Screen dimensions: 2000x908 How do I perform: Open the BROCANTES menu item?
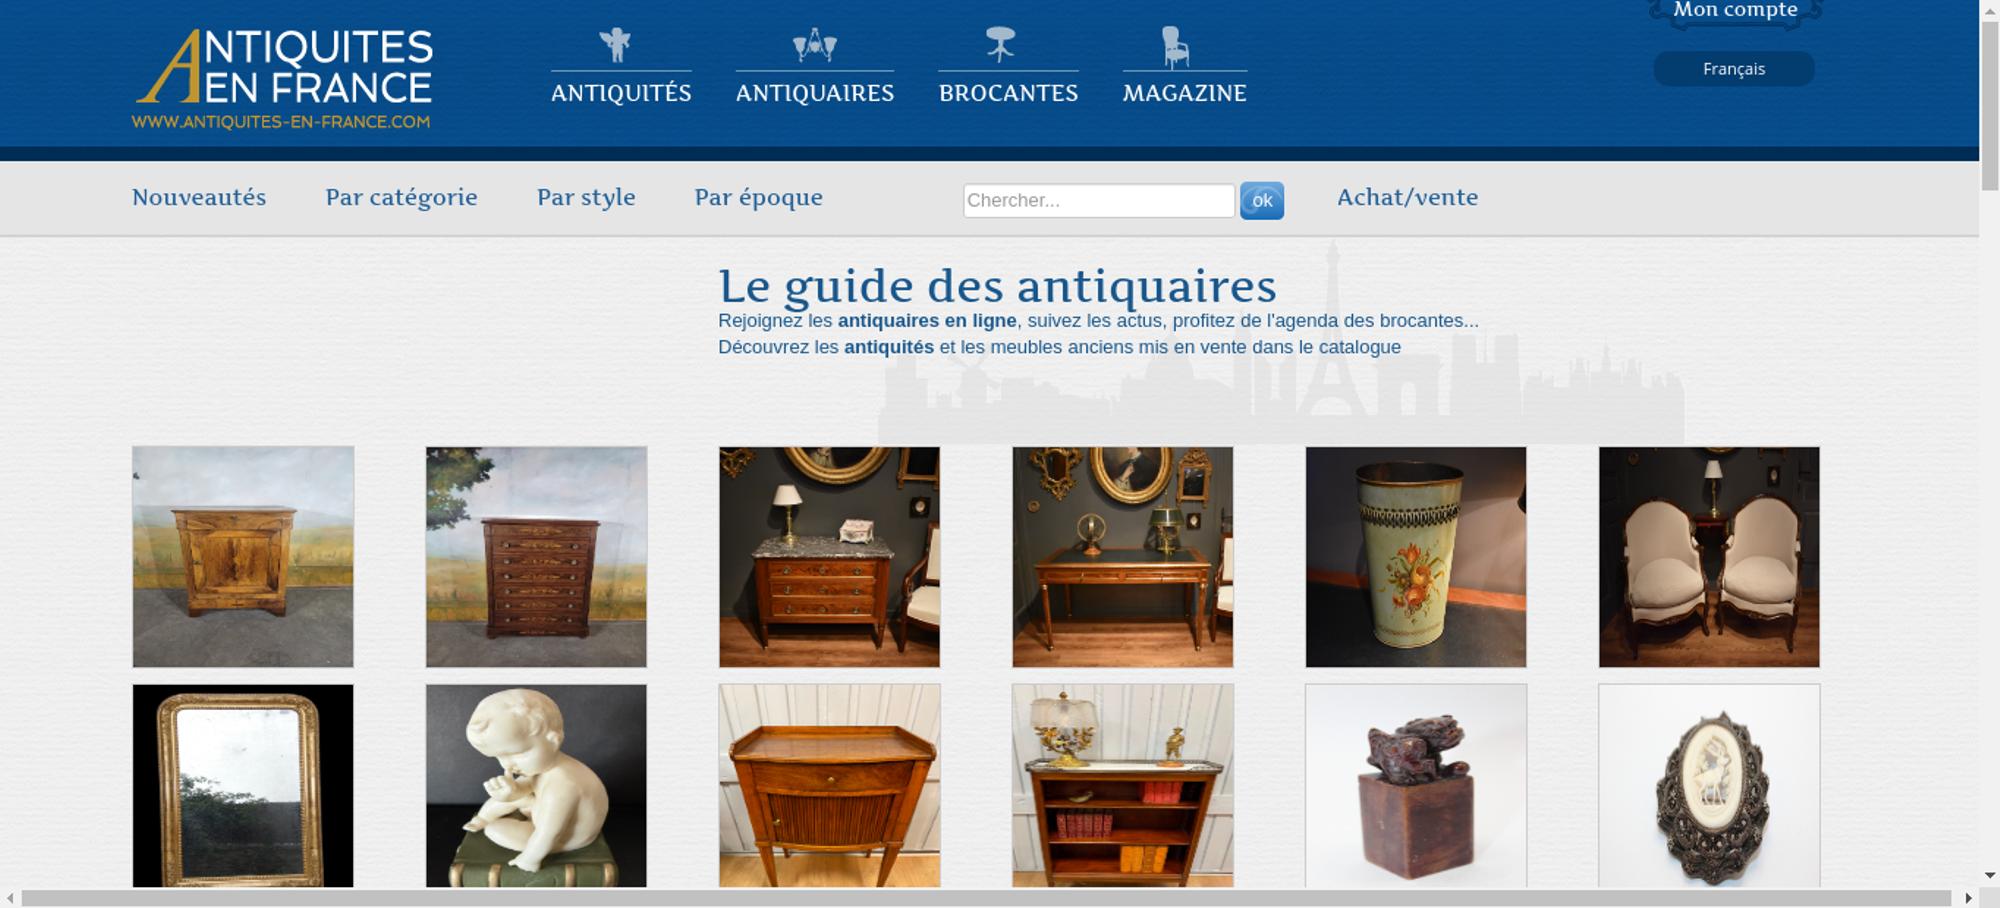click(1008, 93)
